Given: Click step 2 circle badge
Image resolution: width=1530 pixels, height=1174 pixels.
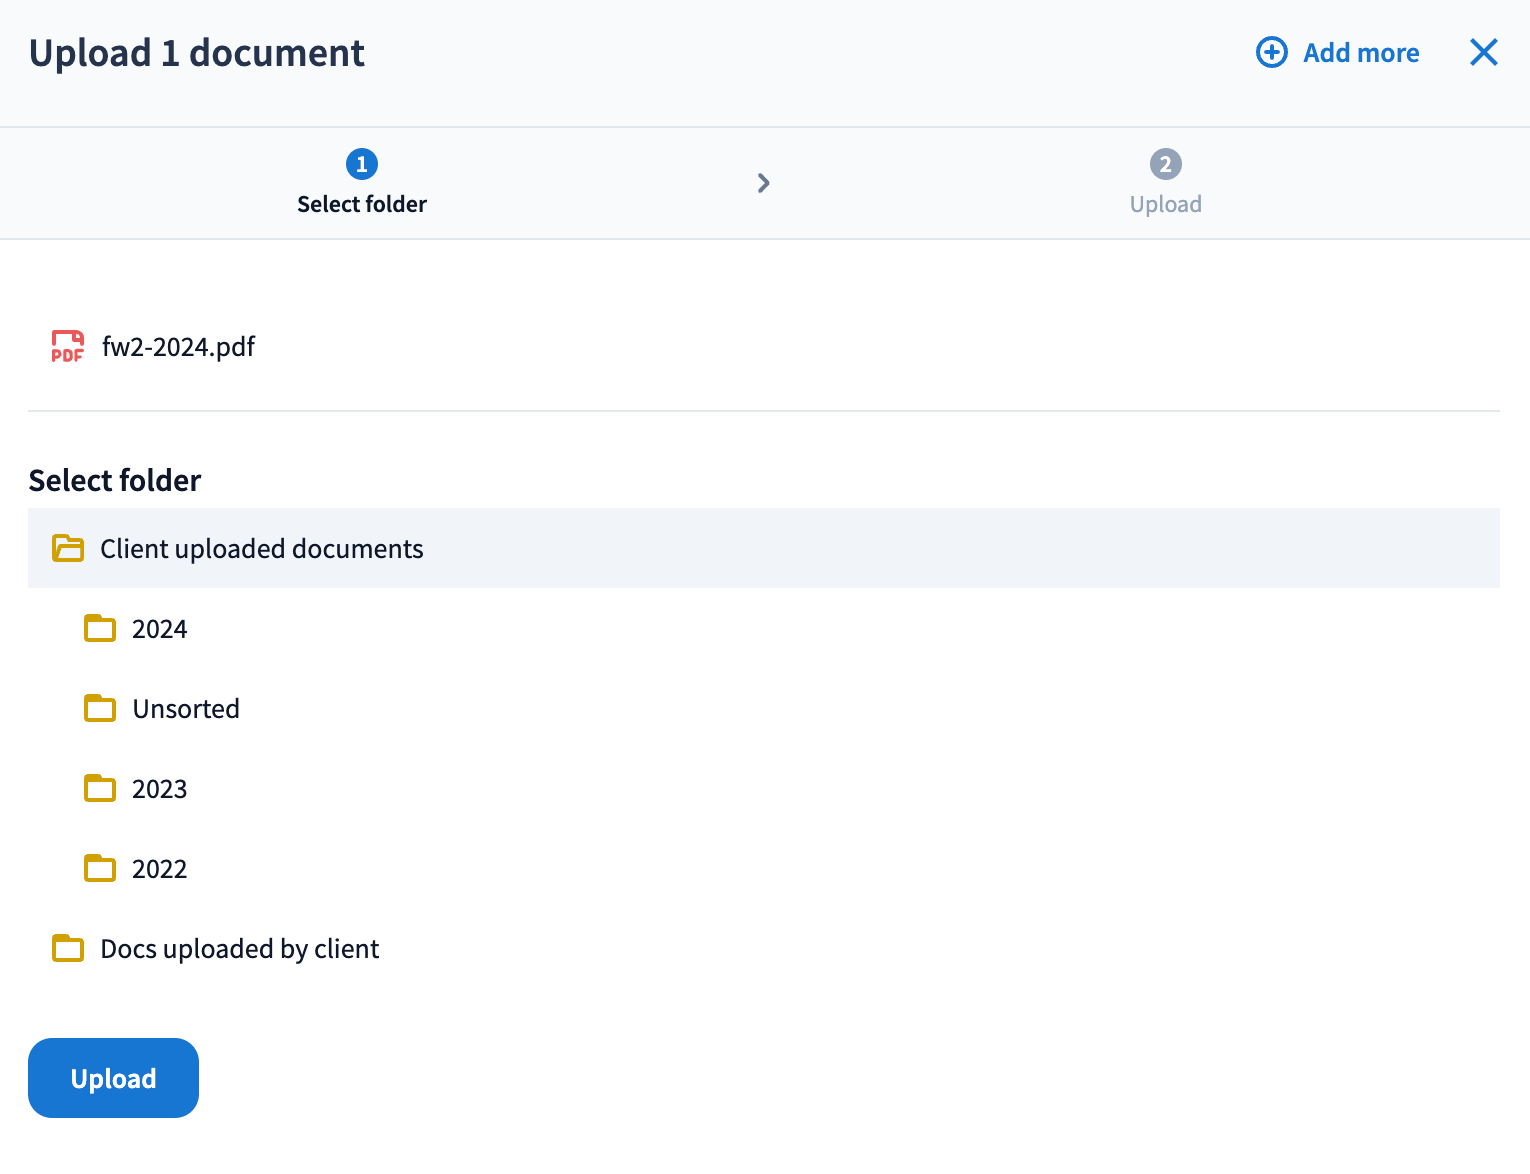Looking at the screenshot, I should coord(1165,164).
